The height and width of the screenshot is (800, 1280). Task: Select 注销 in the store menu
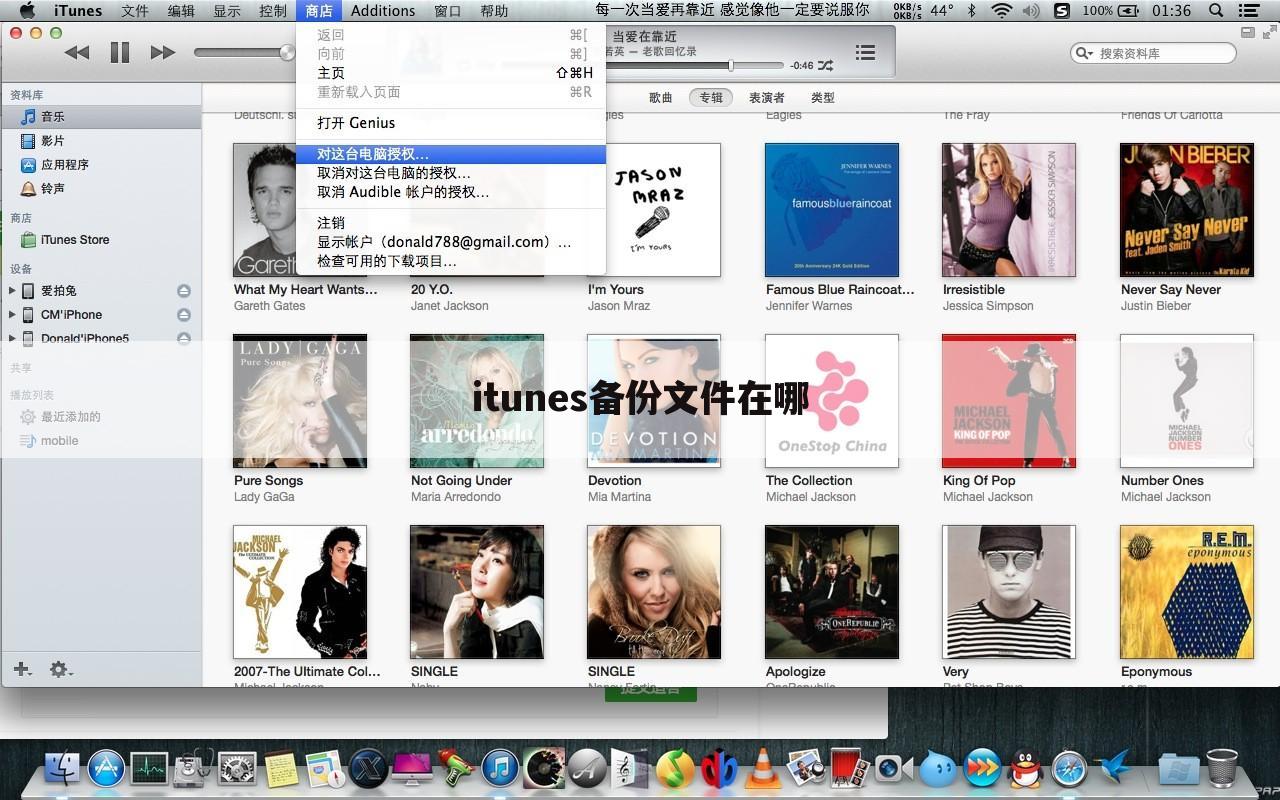point(451,223)
